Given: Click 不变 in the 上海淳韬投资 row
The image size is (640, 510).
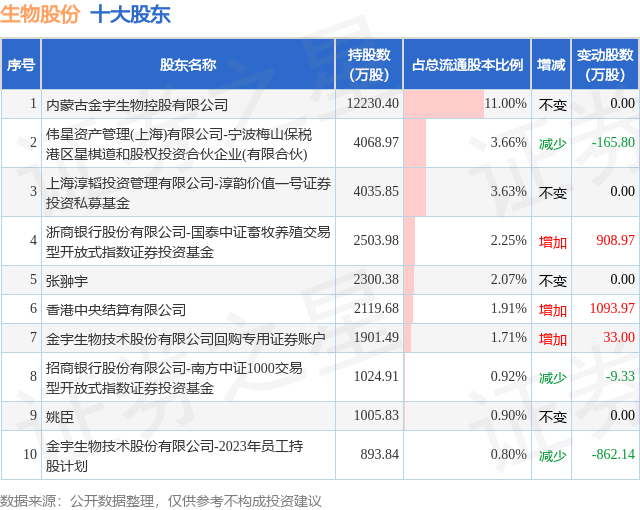Looking at the screenshot, I should click(x=553, y=193).
